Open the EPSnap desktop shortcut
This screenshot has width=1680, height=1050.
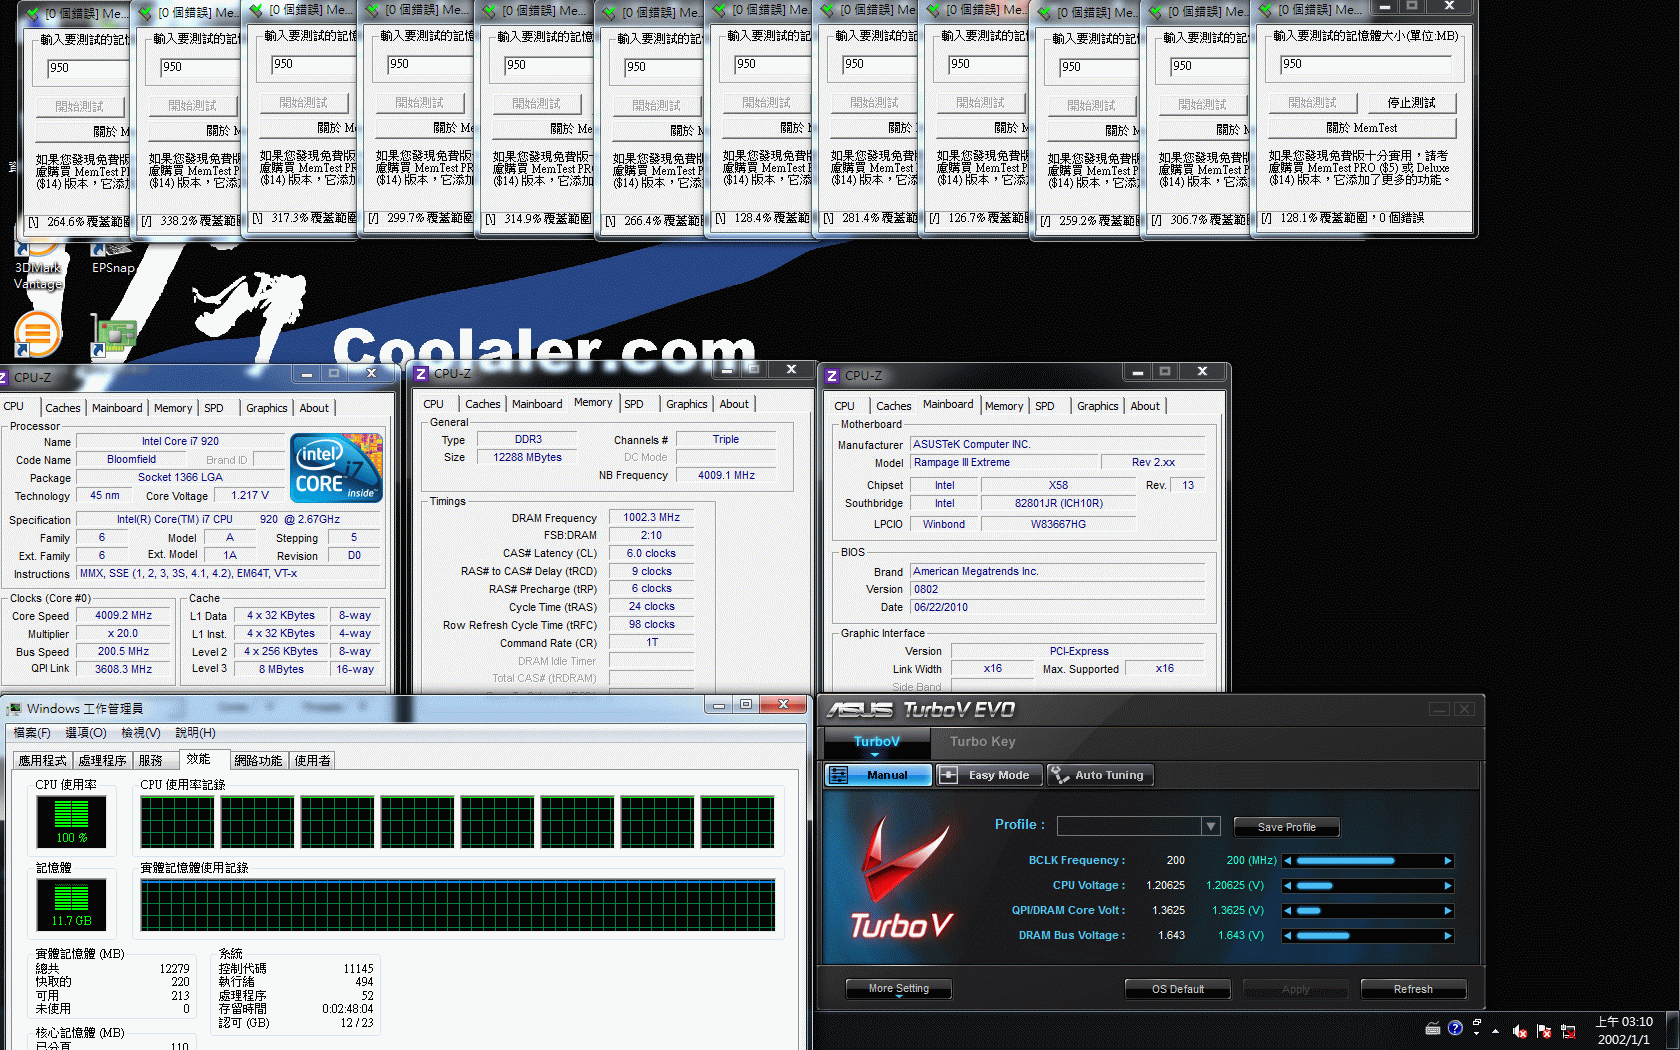tap(112, 258)
